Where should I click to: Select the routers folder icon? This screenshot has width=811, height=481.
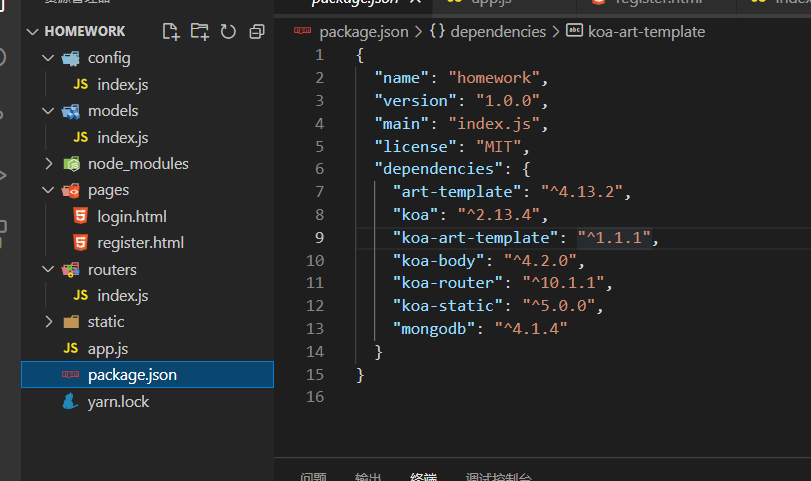(71, 269)
